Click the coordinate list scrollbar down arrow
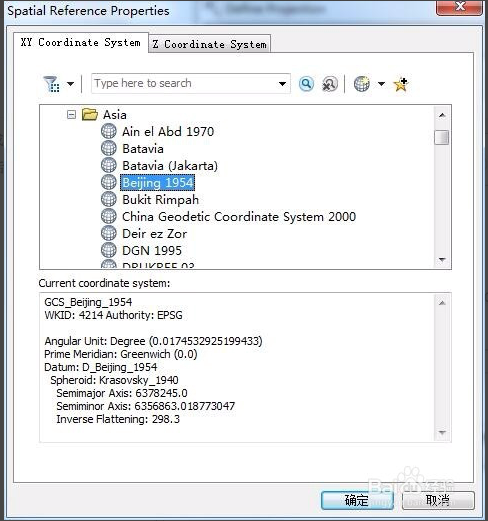The image size is (488, 521). pyautogui.click(x=442, y=259)
